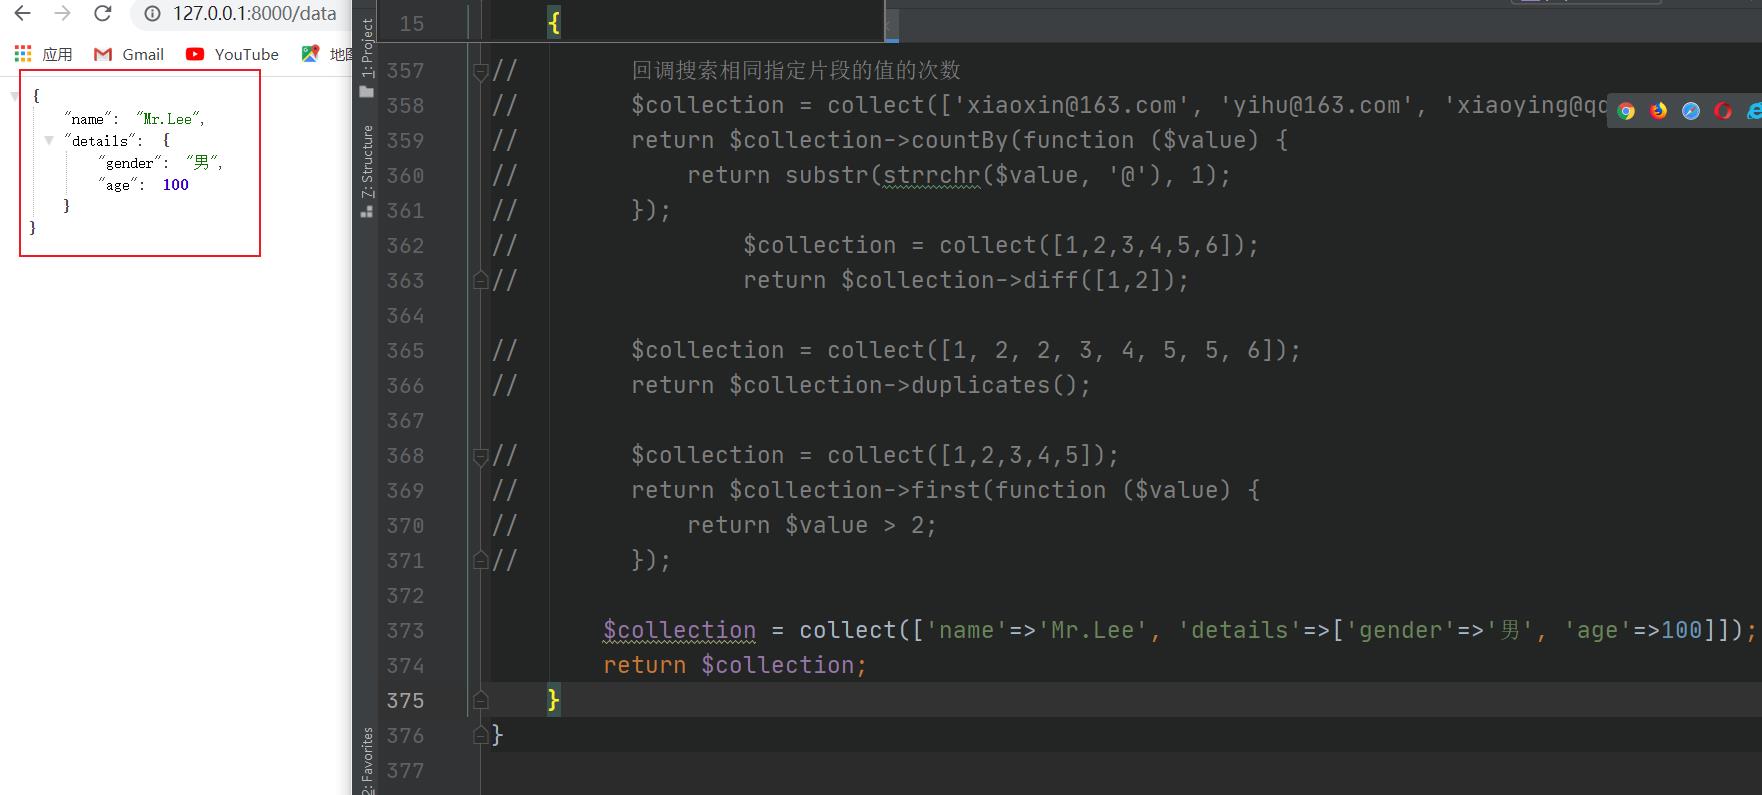Image resolution: width=1762 pixels, height=795 pixels.
Task: Open page preview in Safari icon
Action: [x=1690, y=111]
